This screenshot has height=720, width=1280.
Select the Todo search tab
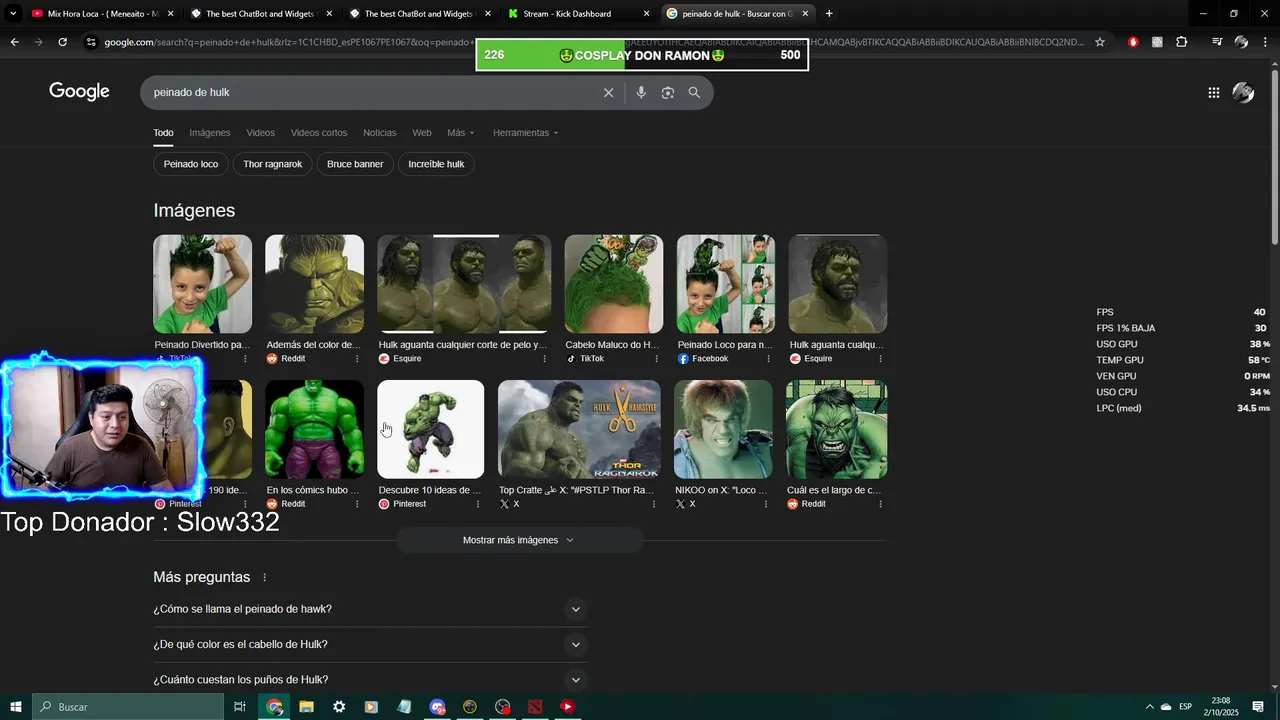click(x=163, y=133)
